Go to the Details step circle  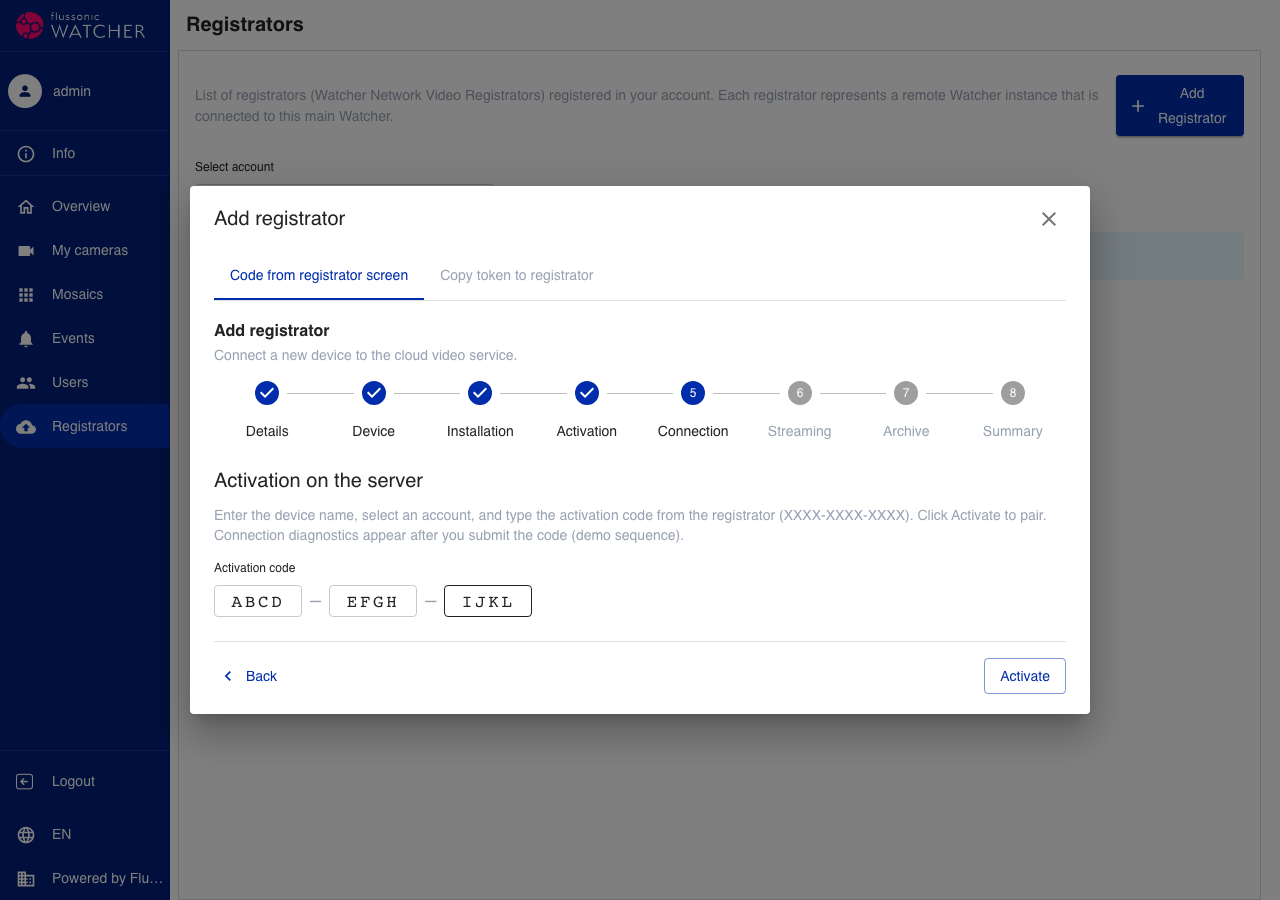267,393
